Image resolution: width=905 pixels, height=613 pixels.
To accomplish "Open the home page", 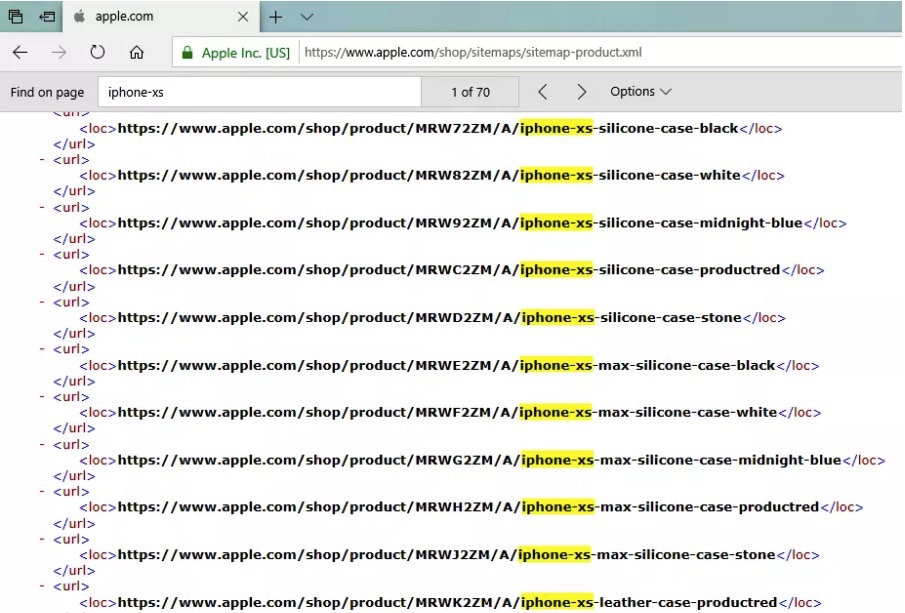I will [x=136, y=53].
